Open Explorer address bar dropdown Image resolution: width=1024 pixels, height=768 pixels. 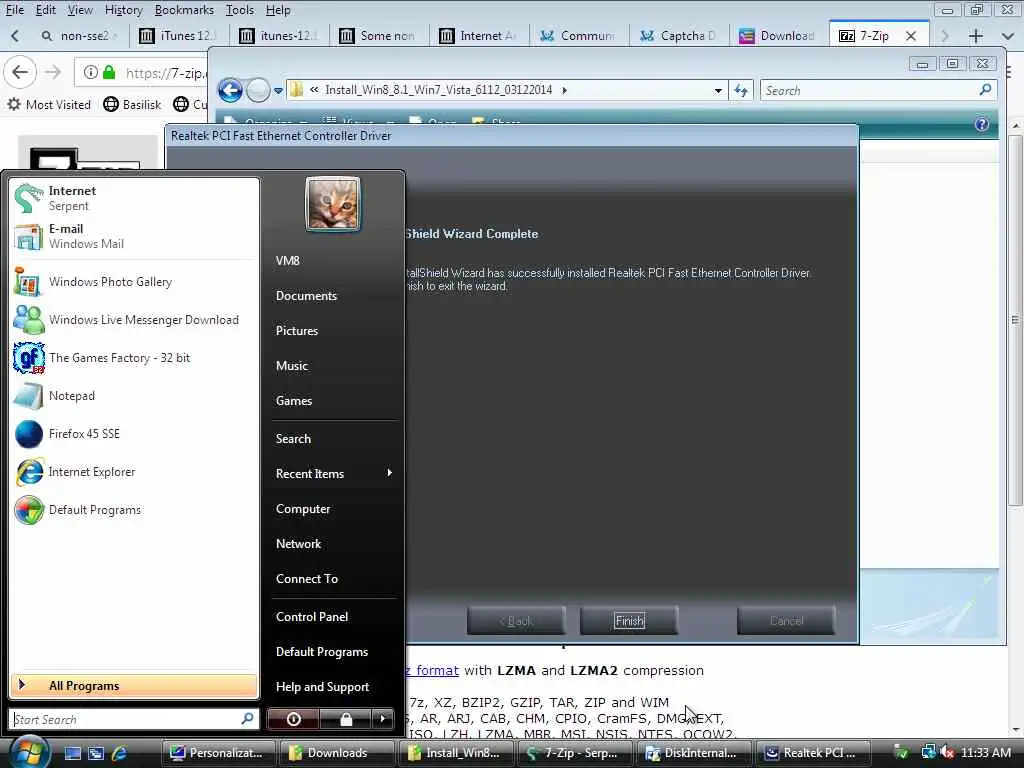coord(718,90)
